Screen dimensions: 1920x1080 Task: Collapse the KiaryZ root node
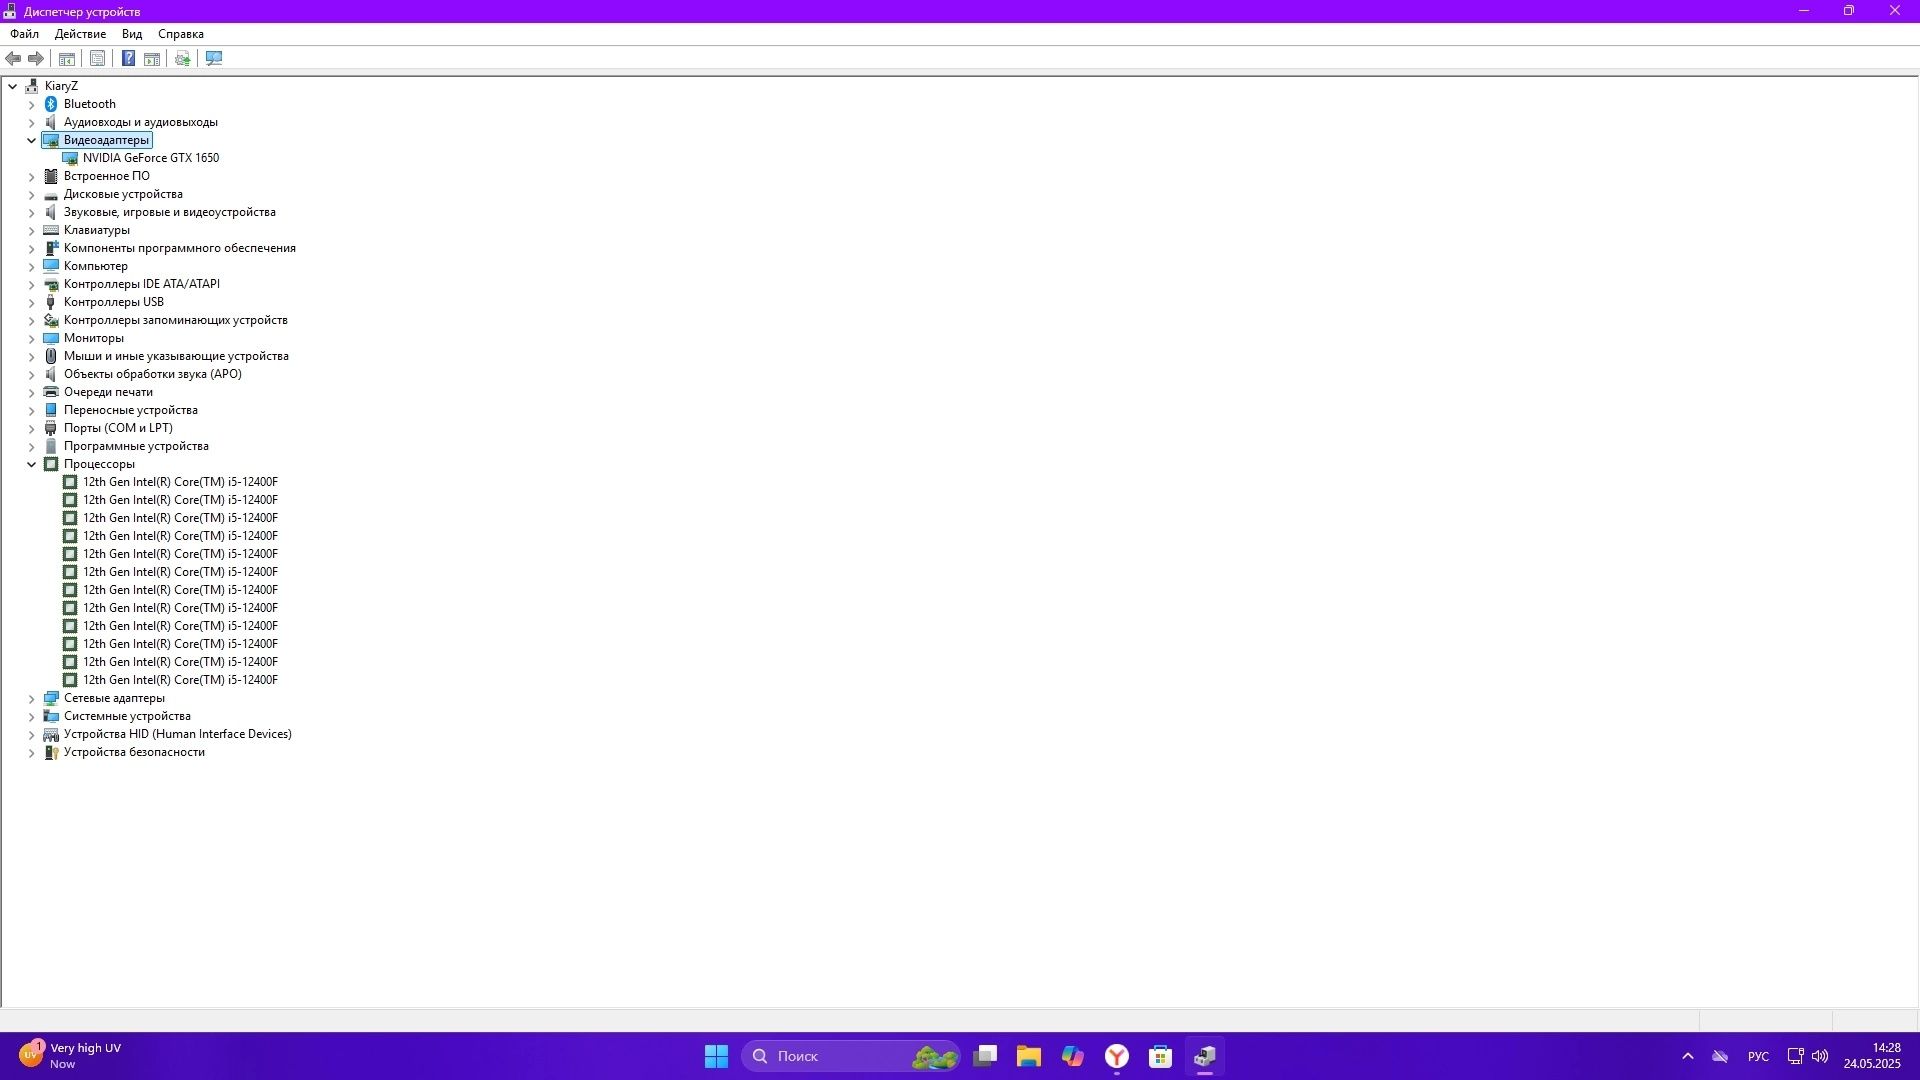point(12,86)
